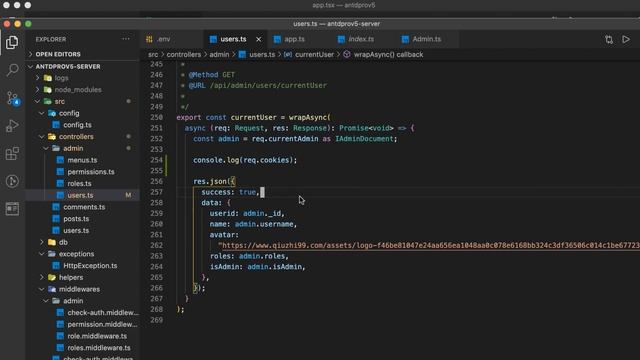640x360 pixels.
Task: Click the 'roles: admin.roles,' line
Action: [x=249, y=256]
